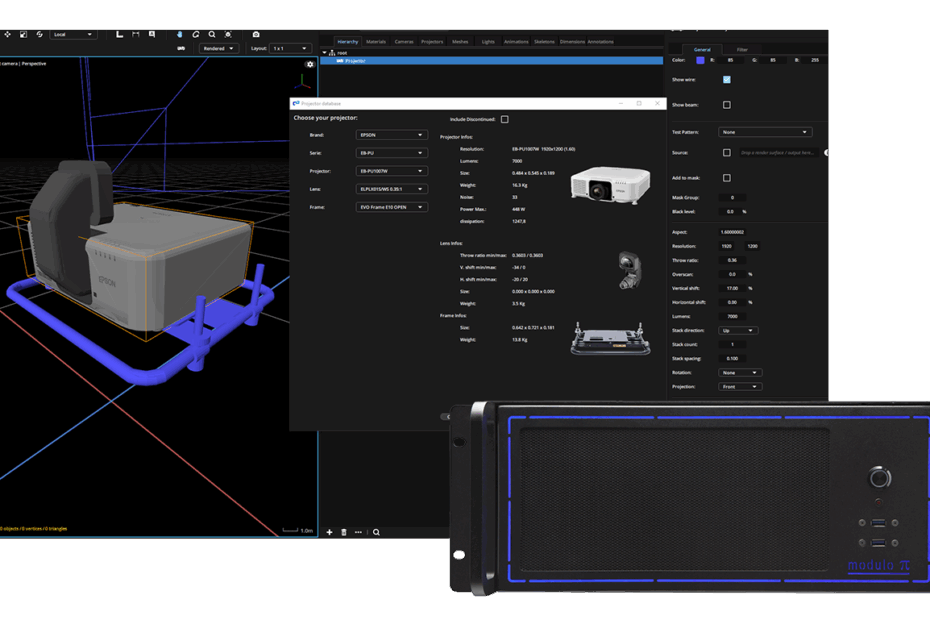This screenshot has height=620, width=930.
Task: Select the General tab in properties panel
Action: pyautogui.click(x=702, y=50)
